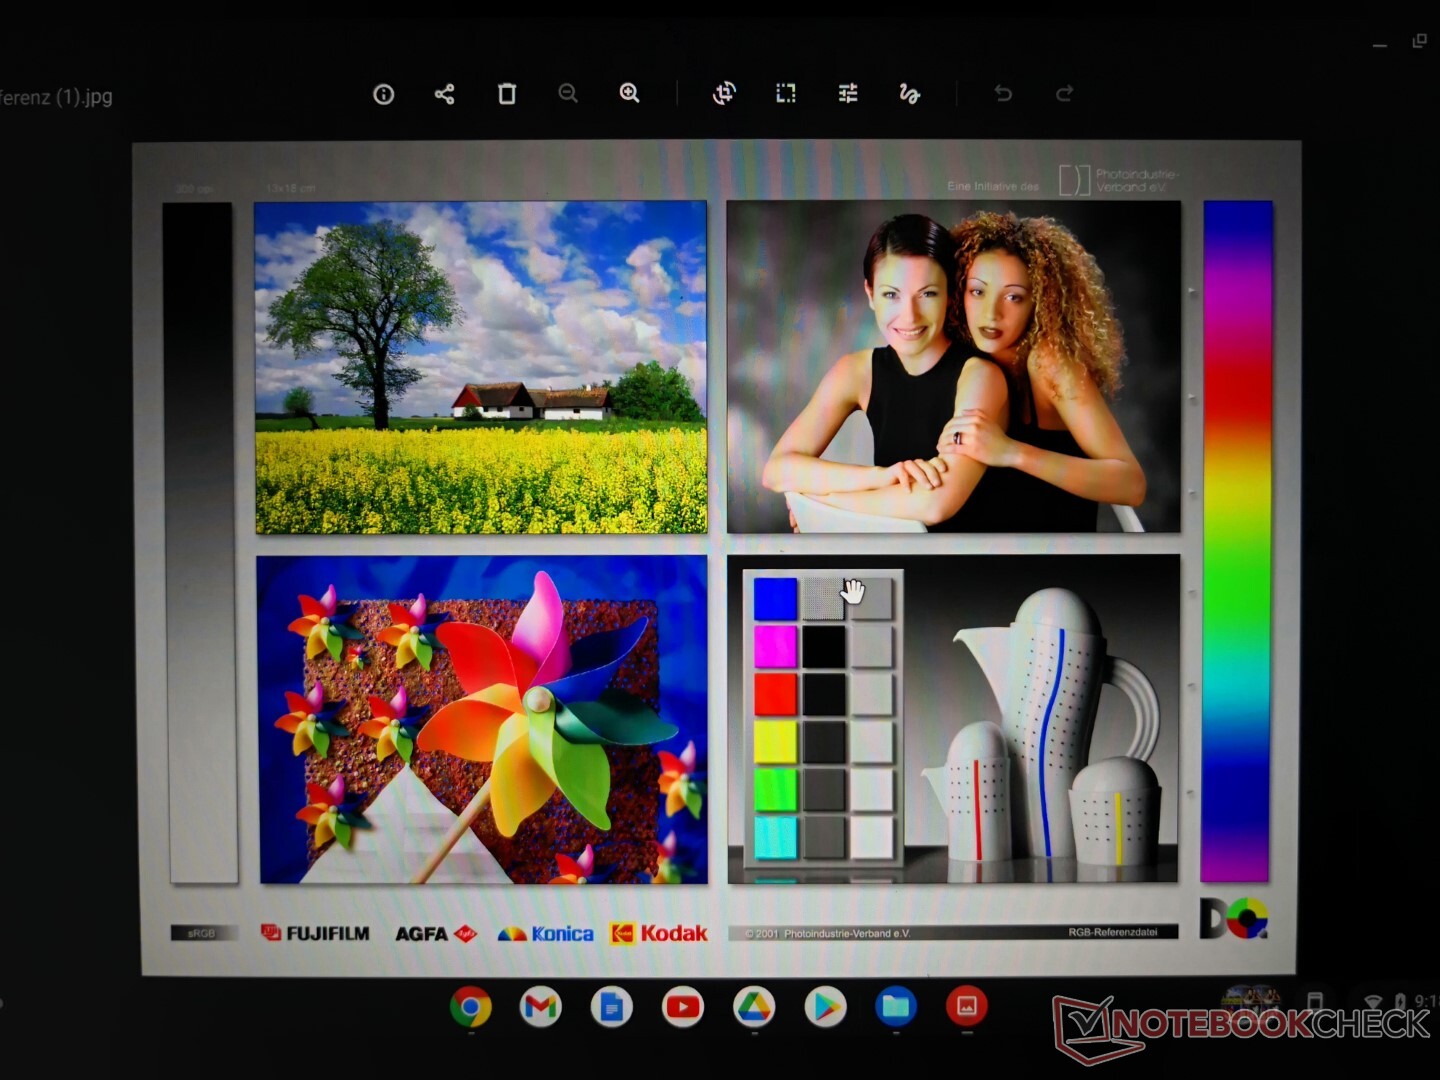Zoom out of the image
Image resolution: width=1440 pixels, height=1080 pixels.
point(568,94)
